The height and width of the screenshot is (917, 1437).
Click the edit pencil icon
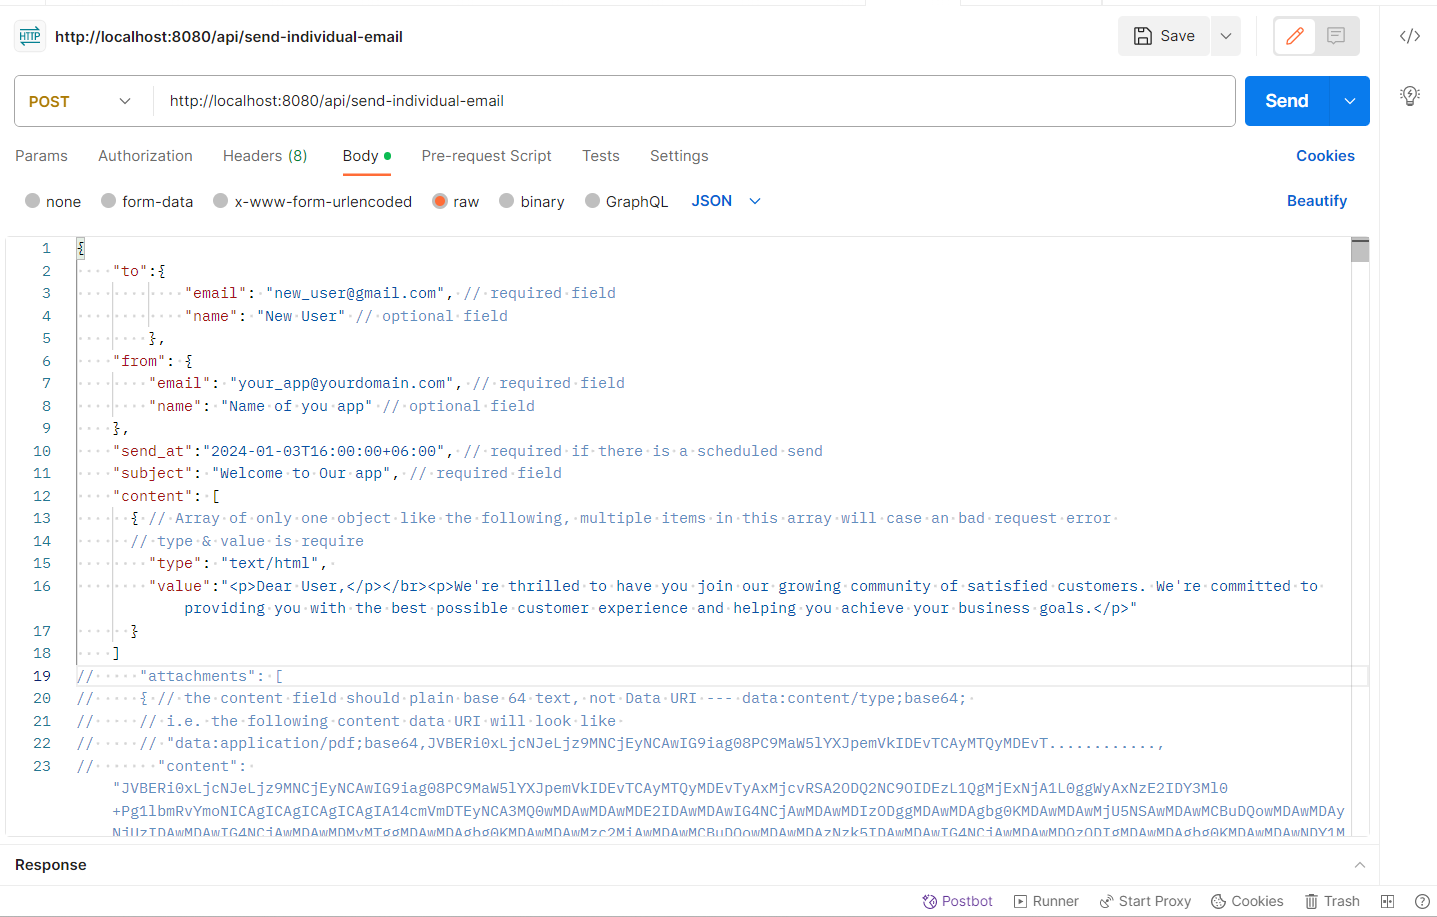tap(1294, 36)
